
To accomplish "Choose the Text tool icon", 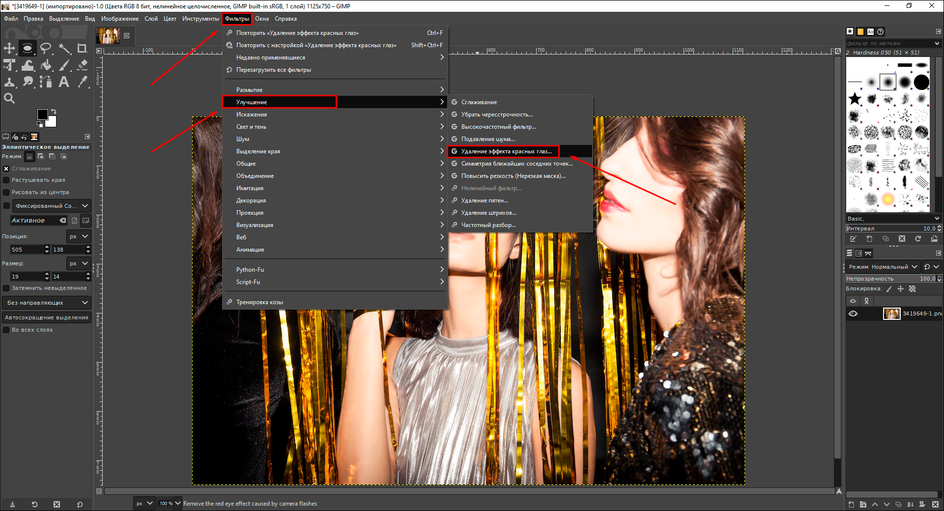I will 64,82.
